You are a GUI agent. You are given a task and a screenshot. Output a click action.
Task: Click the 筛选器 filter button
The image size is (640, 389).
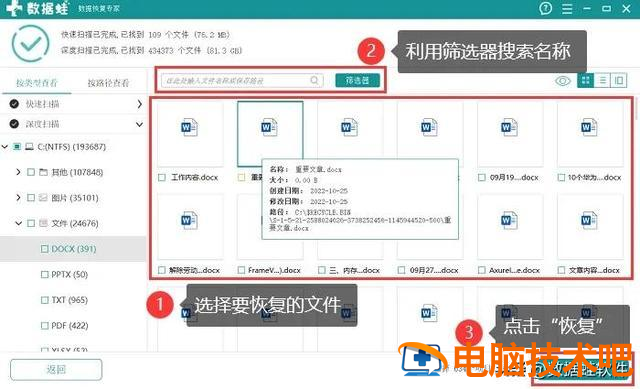tap(358, 80)
